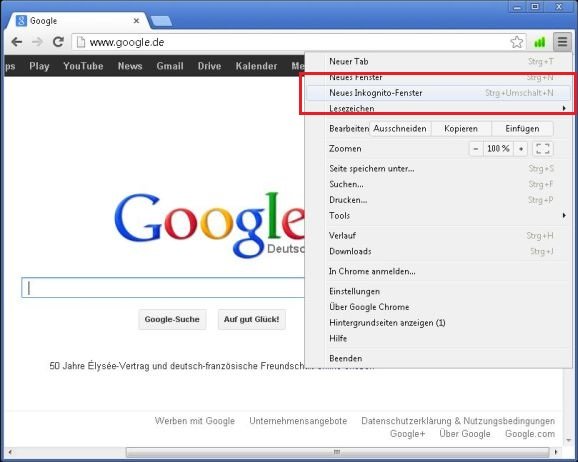
Task: Open a new tab with tab-strip button
Action: click(161, 21)
